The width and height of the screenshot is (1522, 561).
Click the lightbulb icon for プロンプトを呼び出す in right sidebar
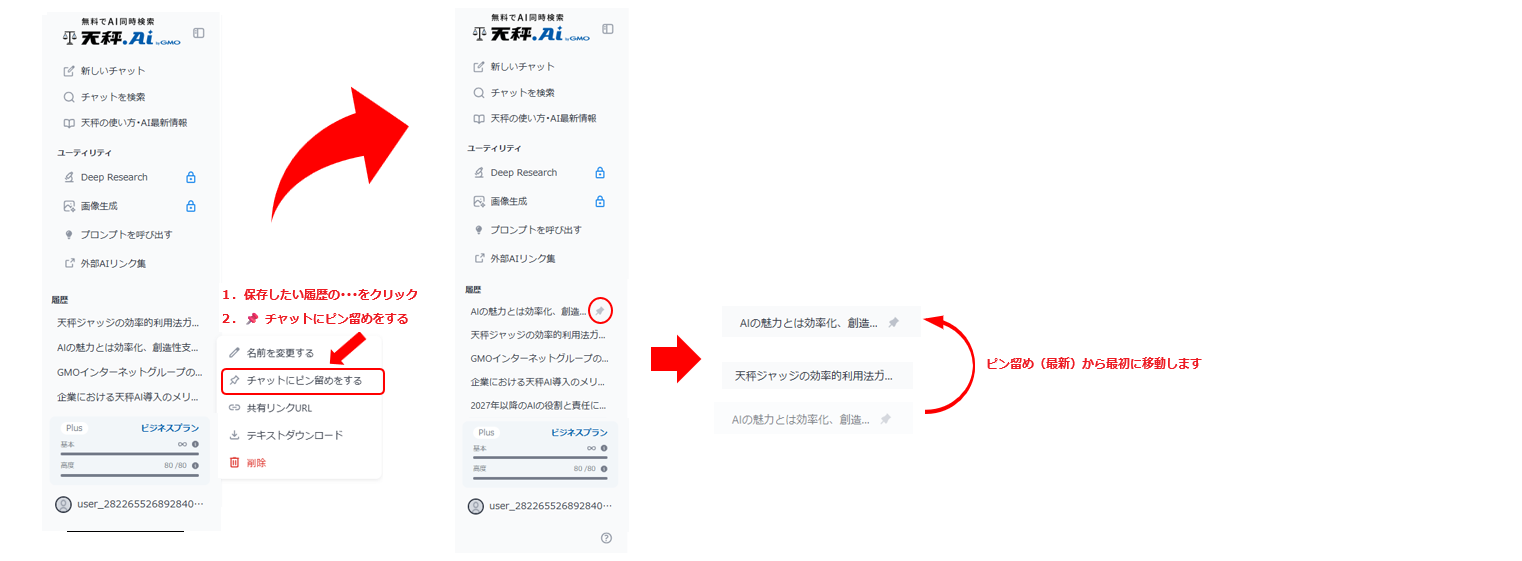click(479, 230)
